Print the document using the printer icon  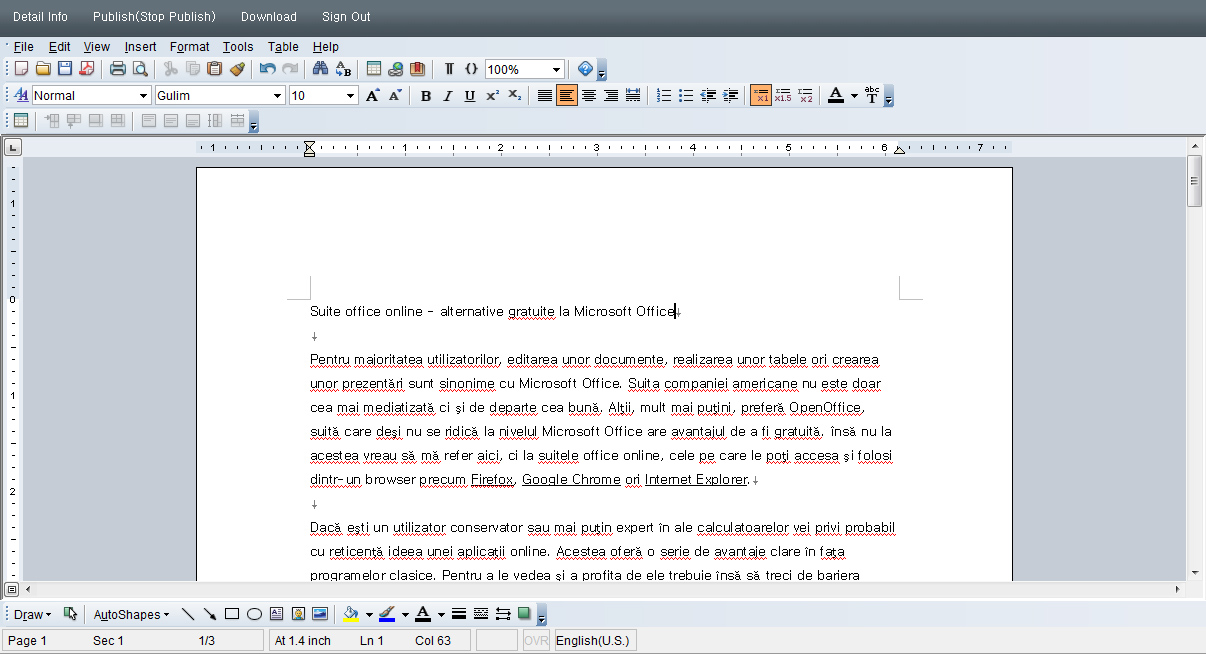pyautogui.click(x=118, y=69)
